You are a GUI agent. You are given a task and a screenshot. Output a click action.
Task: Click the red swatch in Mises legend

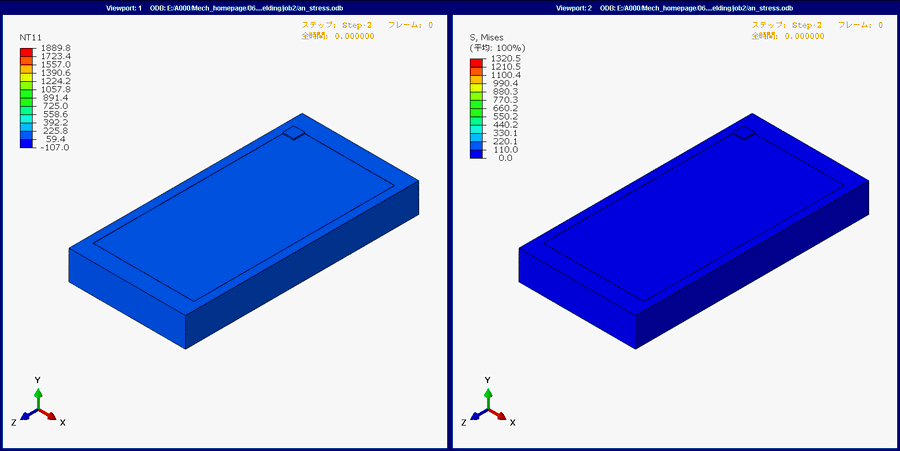point(476,63)
